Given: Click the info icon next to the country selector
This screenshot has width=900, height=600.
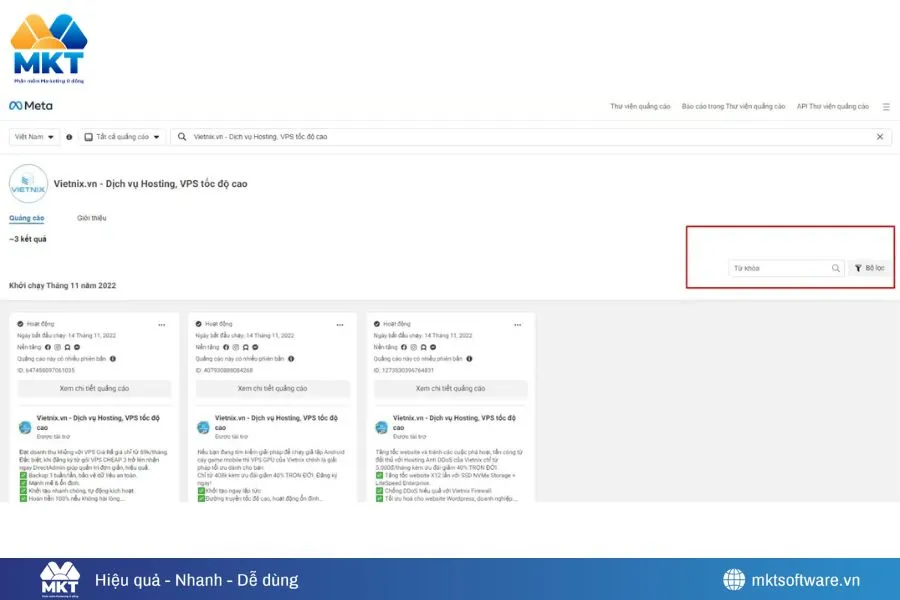Looking at the screenshot, I should [x=69, y=136].
